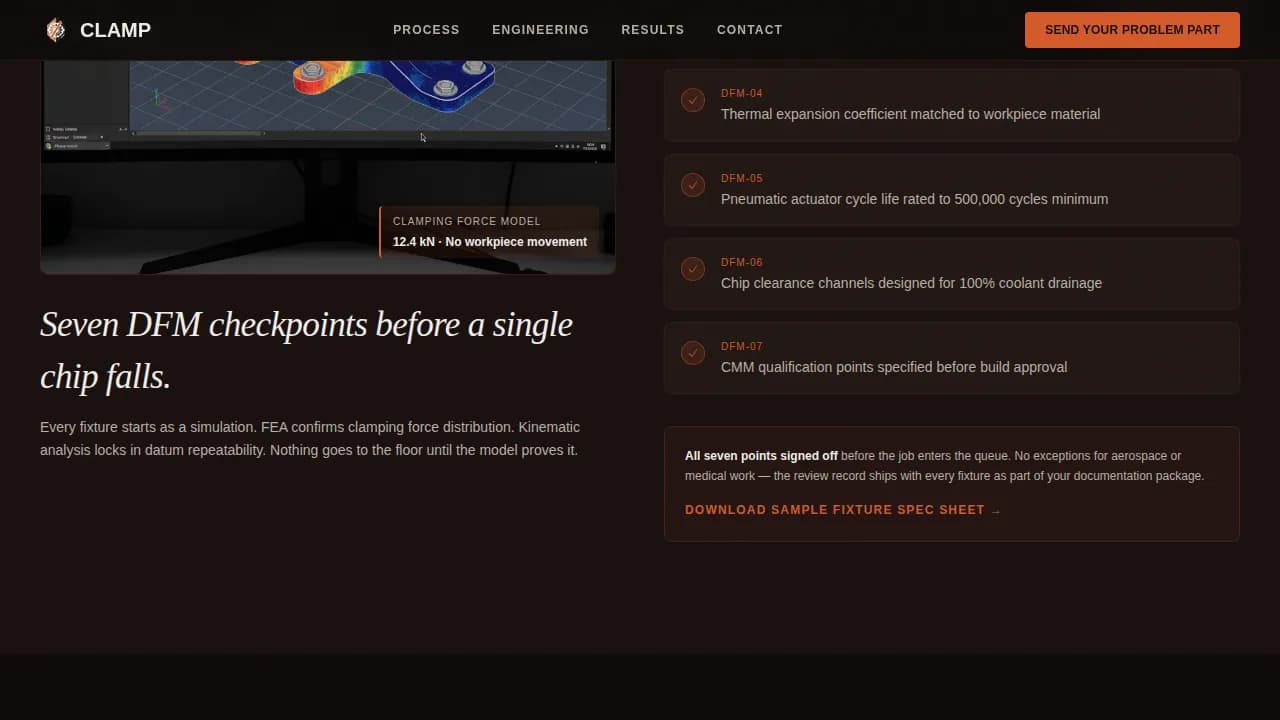Open the PROCESS menu item
Viewport: 1280px width, 720px height.
[x=426, y=29]
